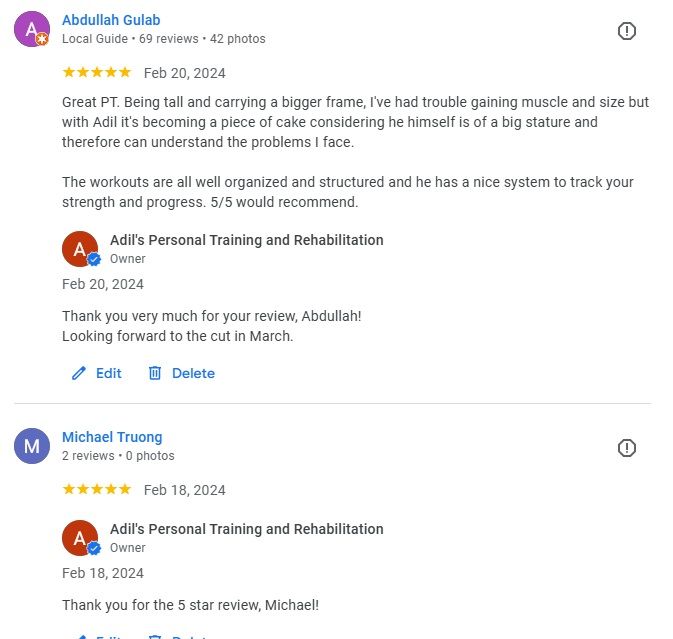
Task: Click "2 reviews • 0 photos" under Michael Truong
Action: tap(118, 456)
